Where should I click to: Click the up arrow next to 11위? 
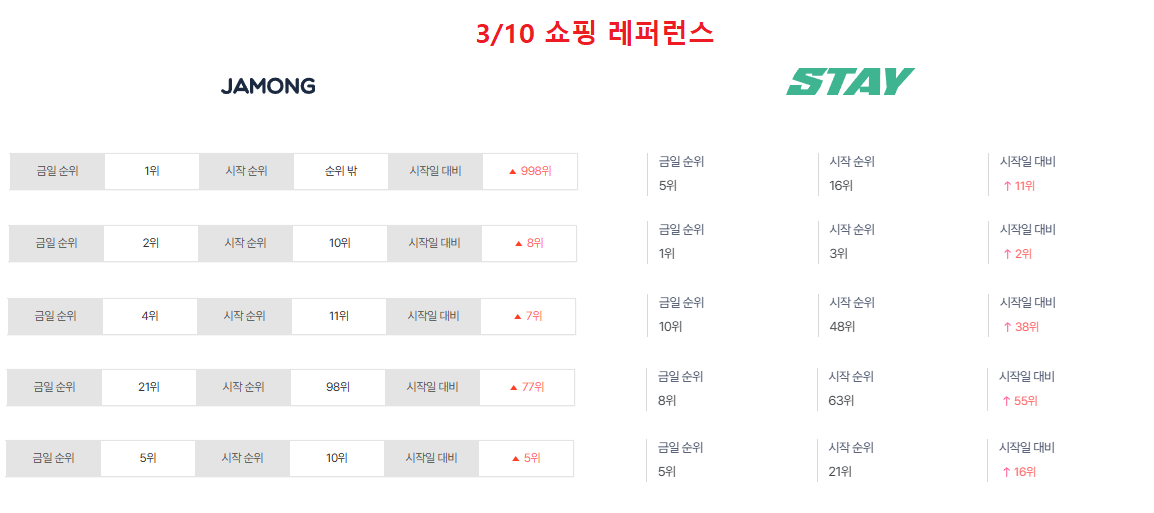click(1008, 186)
